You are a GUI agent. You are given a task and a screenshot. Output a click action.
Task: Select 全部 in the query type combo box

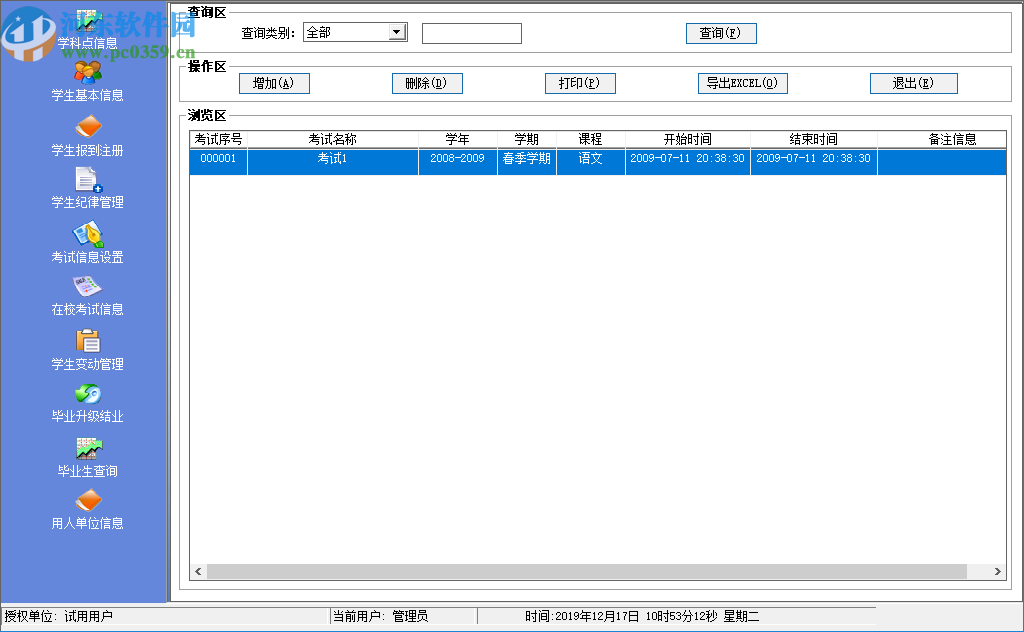point(345,31)
